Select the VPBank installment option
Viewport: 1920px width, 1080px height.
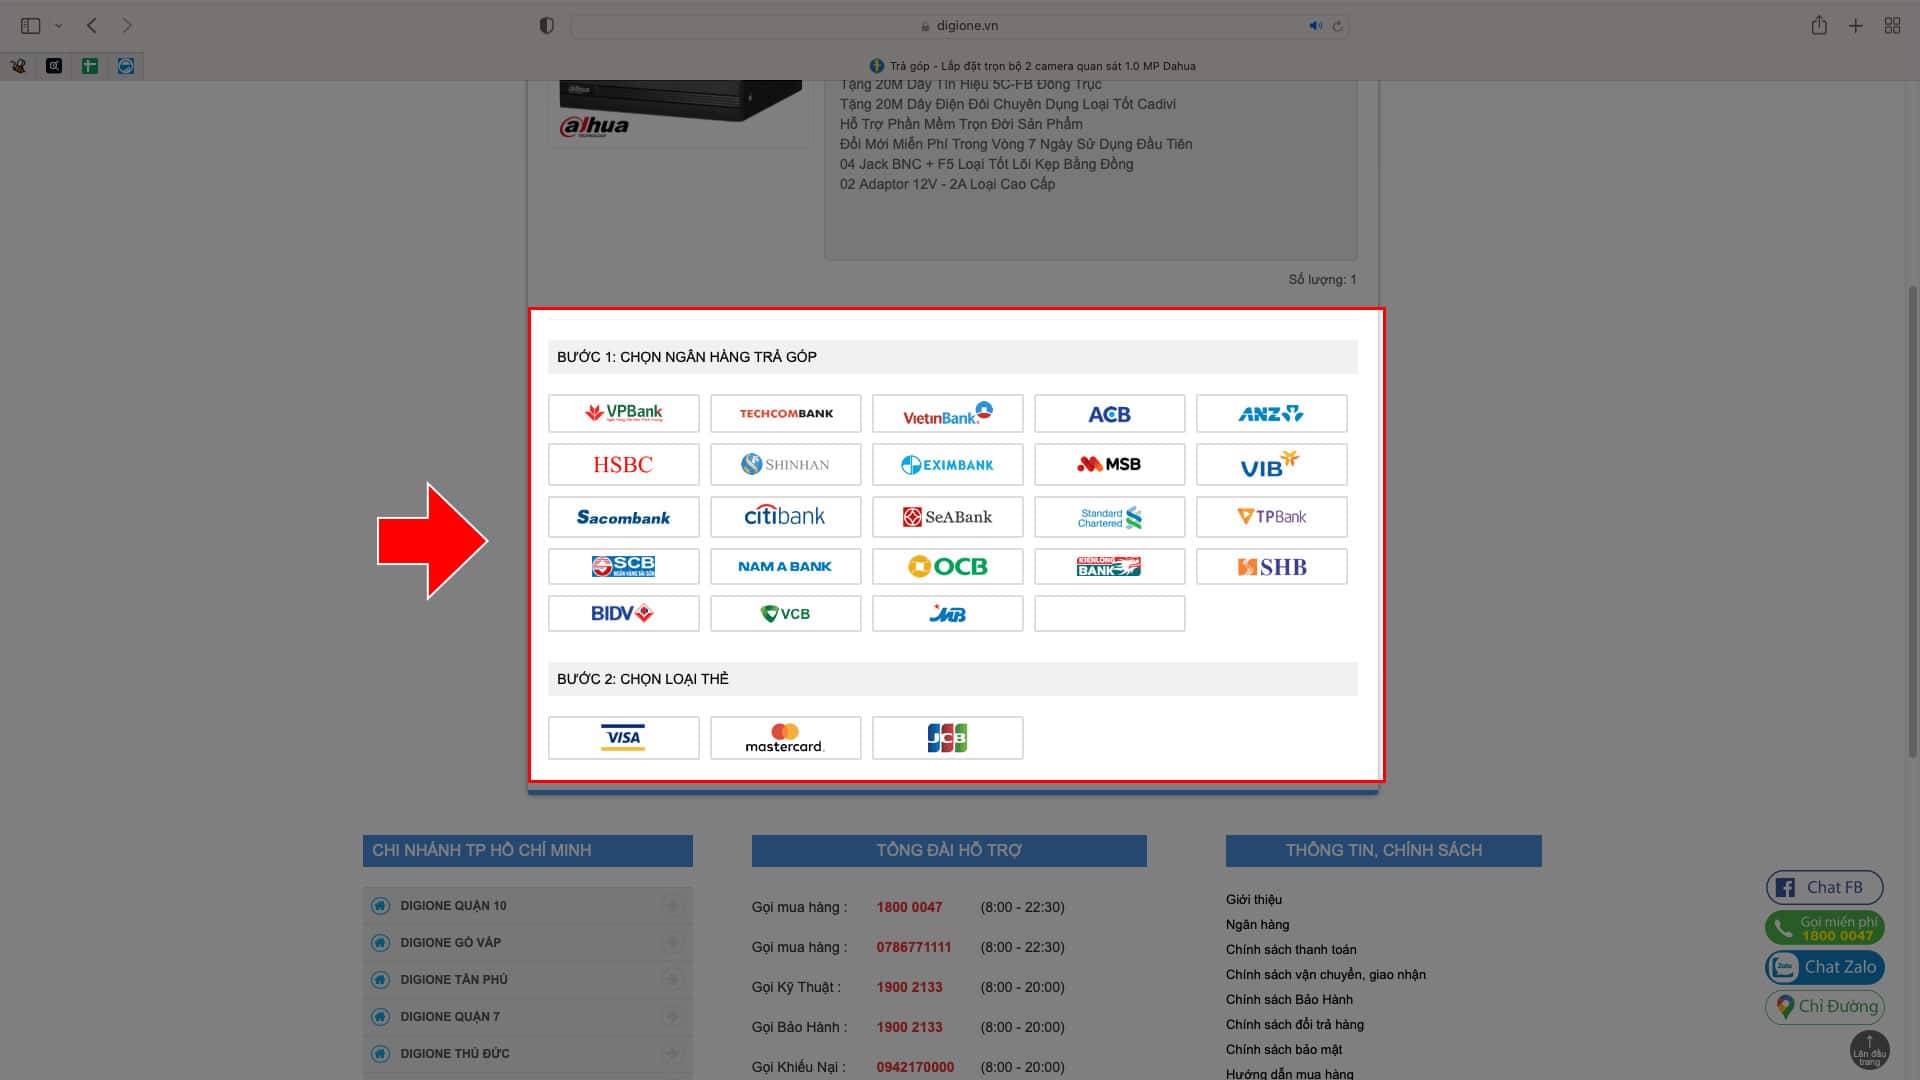[x=623, y=413]
